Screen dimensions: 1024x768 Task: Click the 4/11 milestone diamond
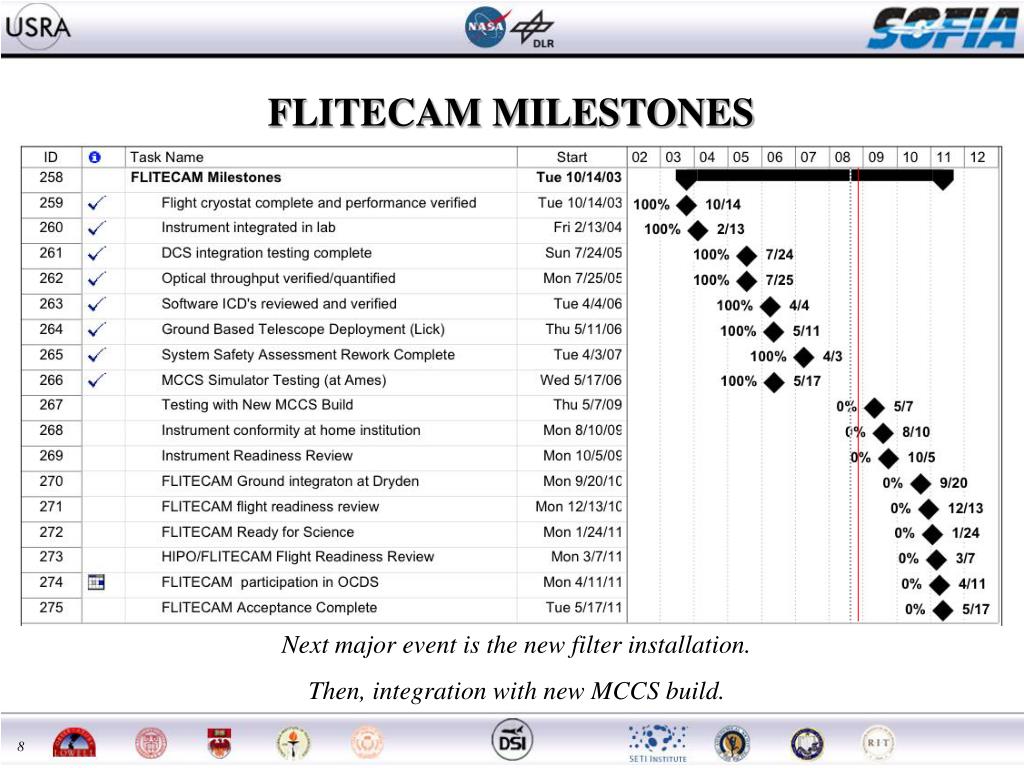tap(940, 585)
